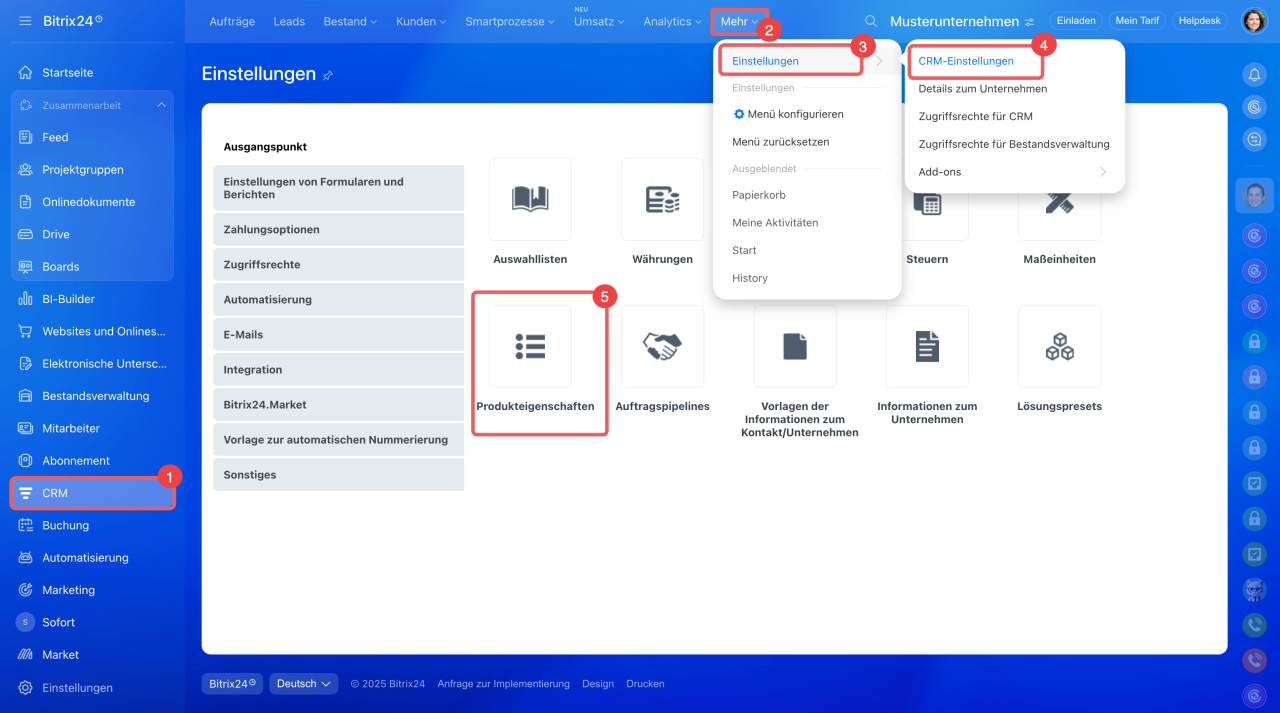Expand the Umsatz dropdown menu
This screenshot has width=1280, height=713.
598,21
